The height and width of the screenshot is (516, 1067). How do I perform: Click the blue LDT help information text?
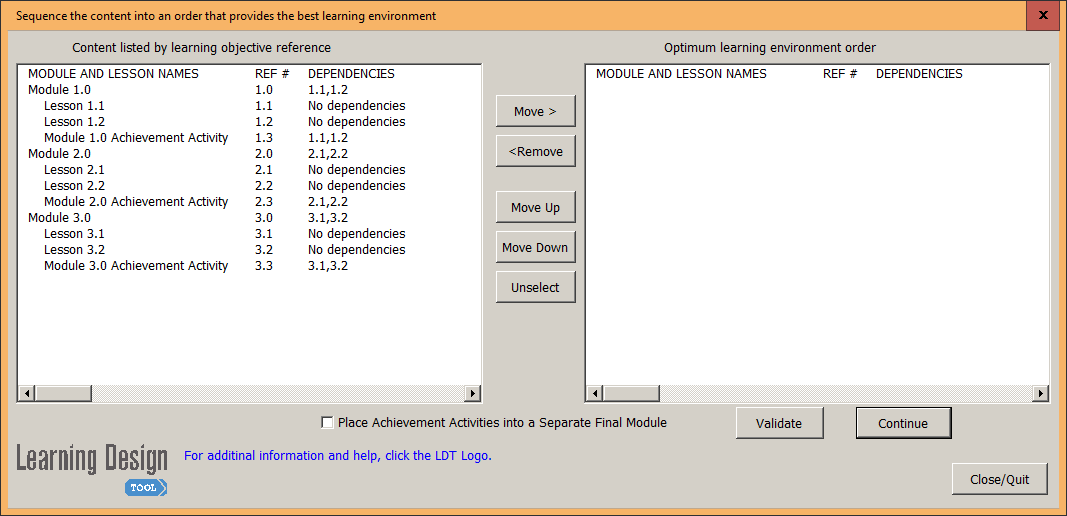(x=338, y=455)
